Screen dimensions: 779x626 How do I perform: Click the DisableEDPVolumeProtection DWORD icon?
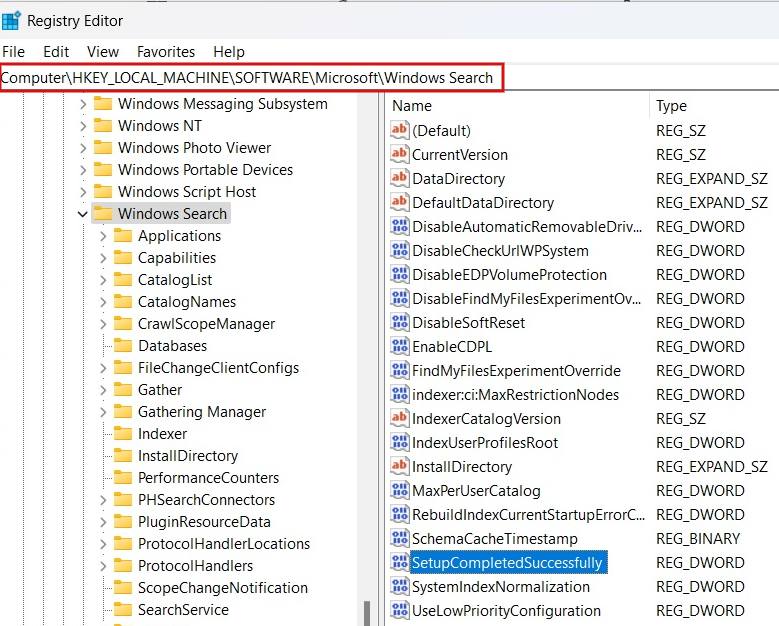point(399,274)
